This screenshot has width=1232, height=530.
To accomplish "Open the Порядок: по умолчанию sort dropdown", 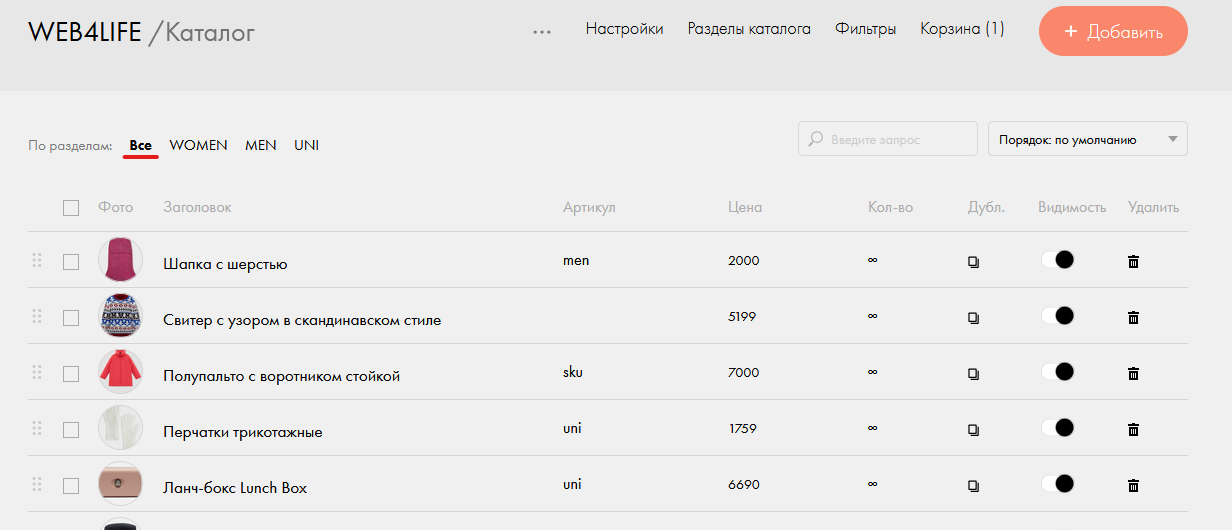I will coord(1087,140).
